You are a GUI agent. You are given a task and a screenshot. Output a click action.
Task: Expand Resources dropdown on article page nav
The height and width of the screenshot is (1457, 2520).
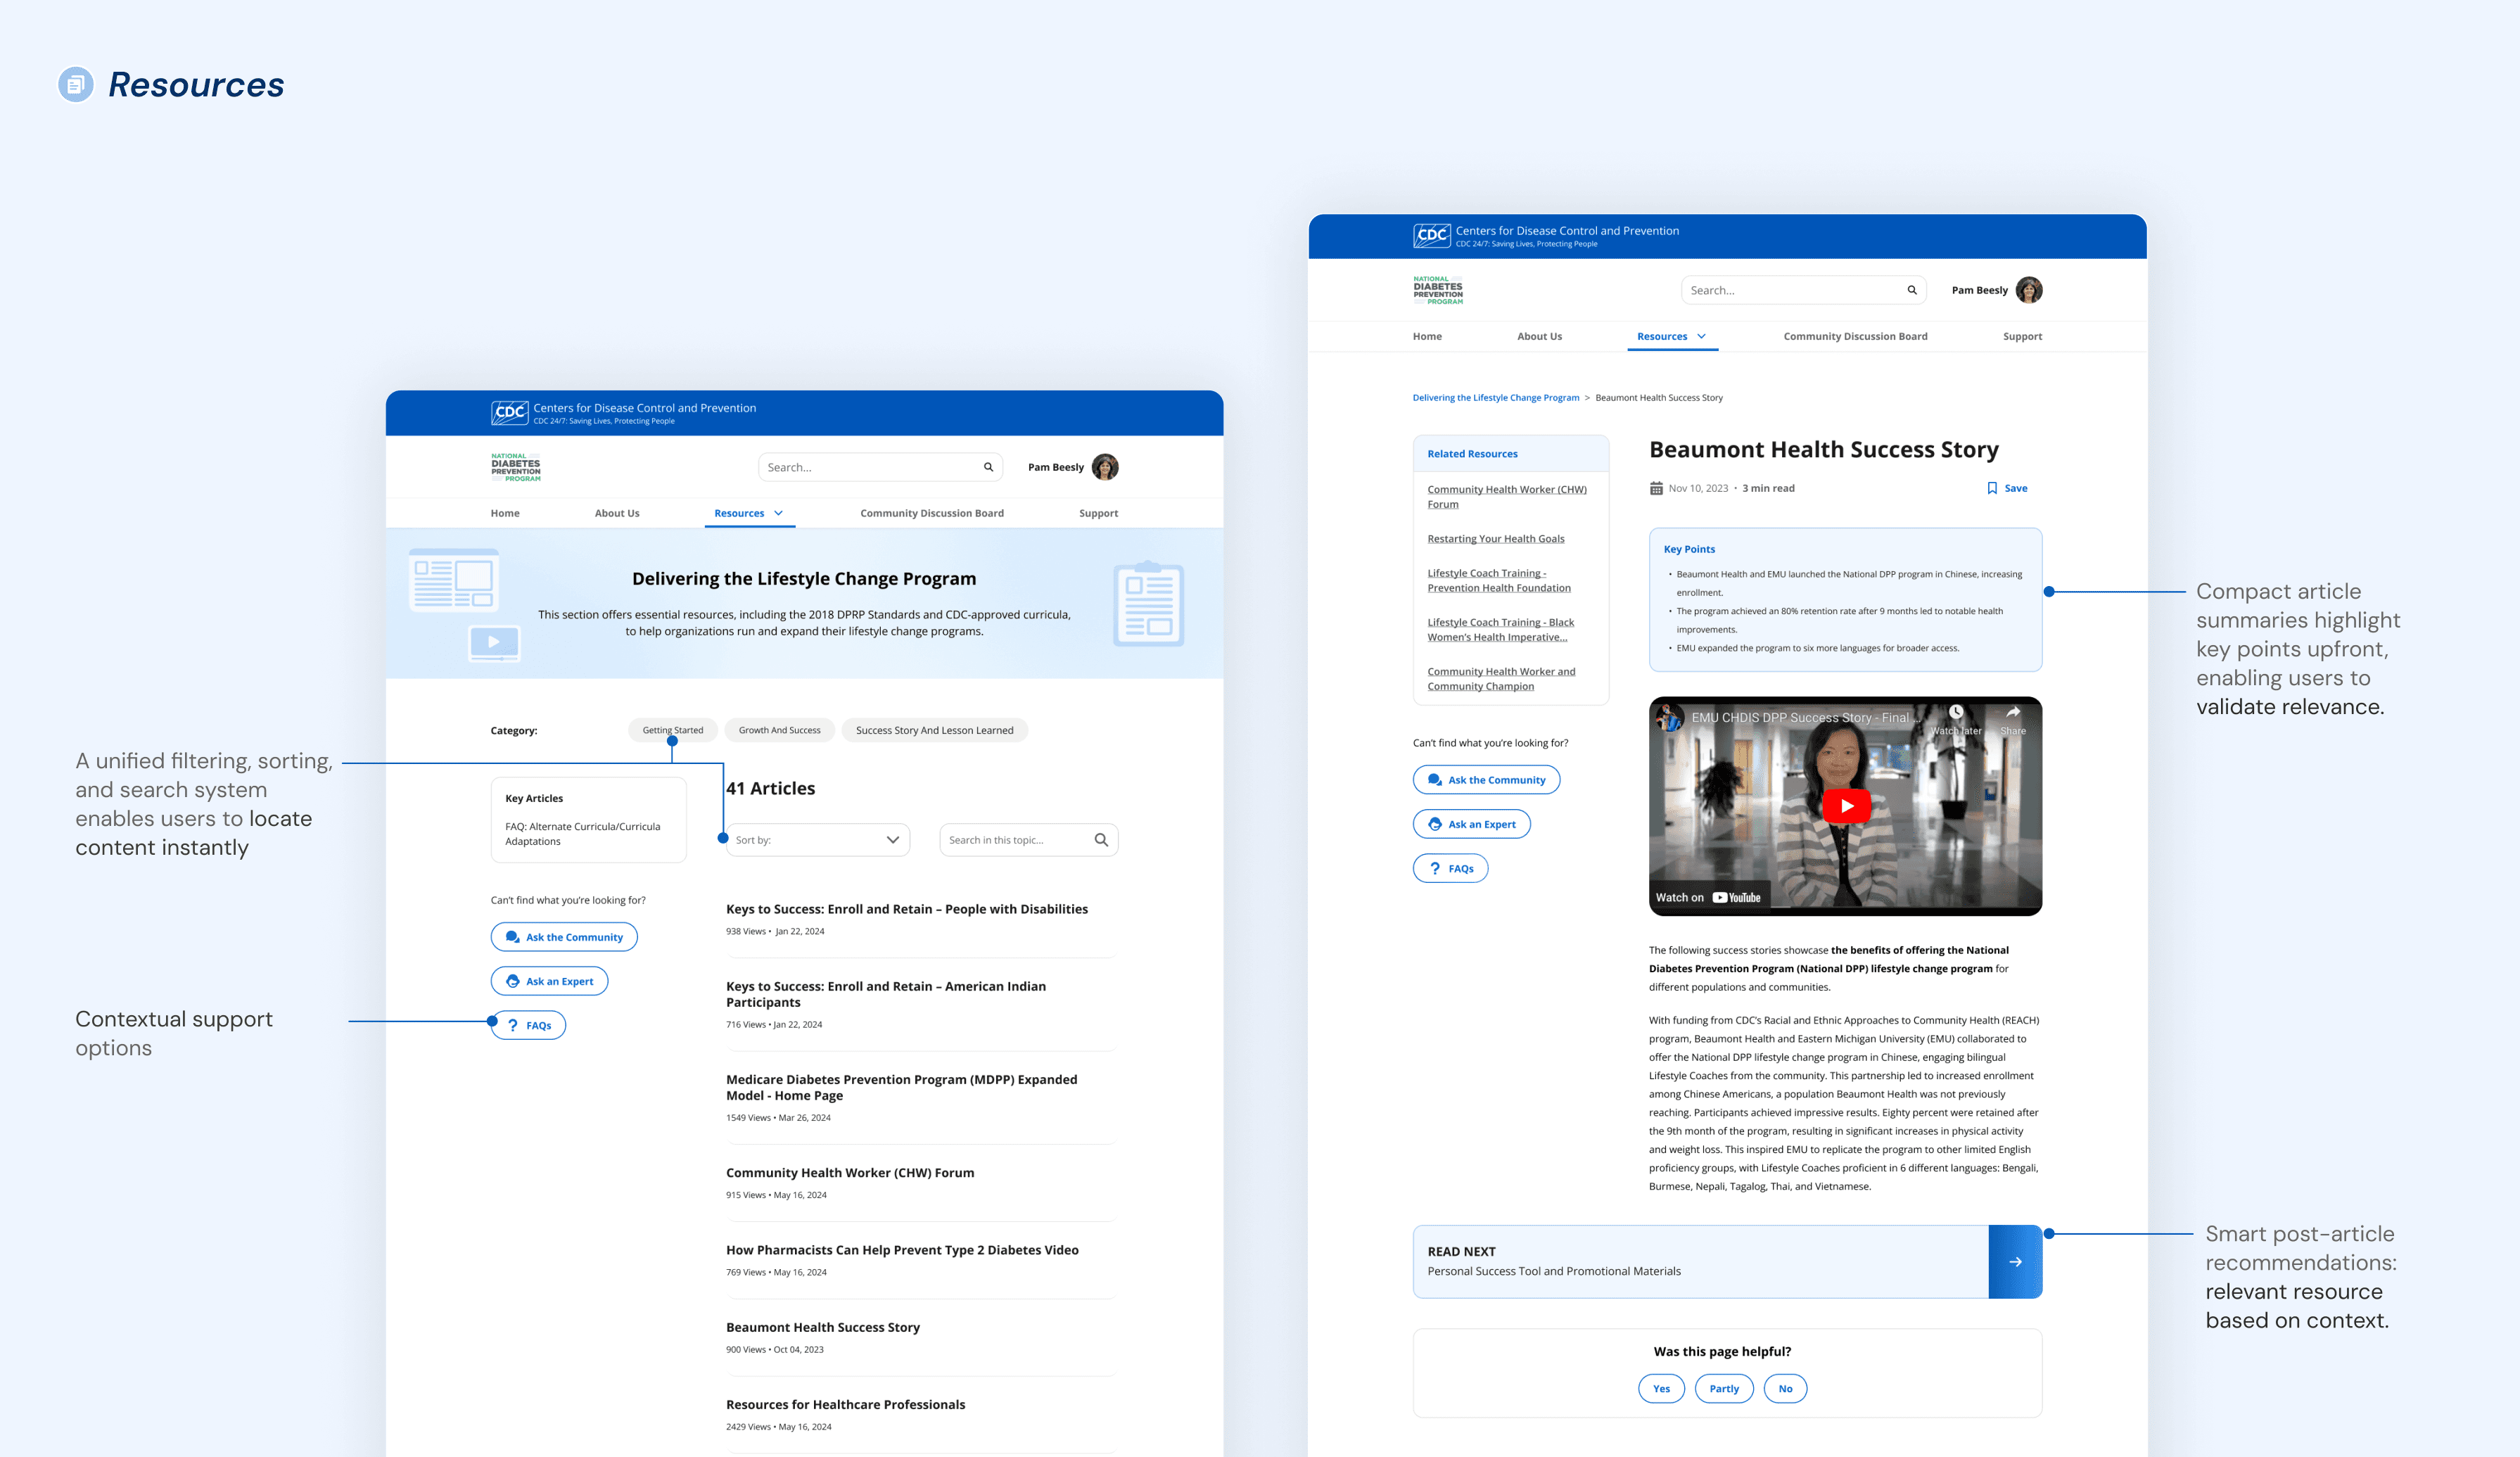[1671, 336]
